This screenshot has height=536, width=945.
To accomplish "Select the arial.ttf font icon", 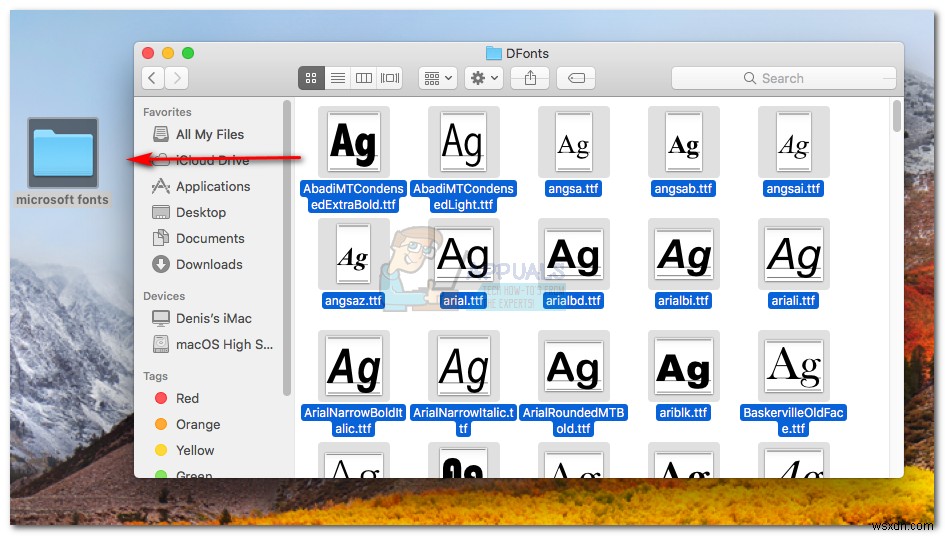I will point(463,254).
